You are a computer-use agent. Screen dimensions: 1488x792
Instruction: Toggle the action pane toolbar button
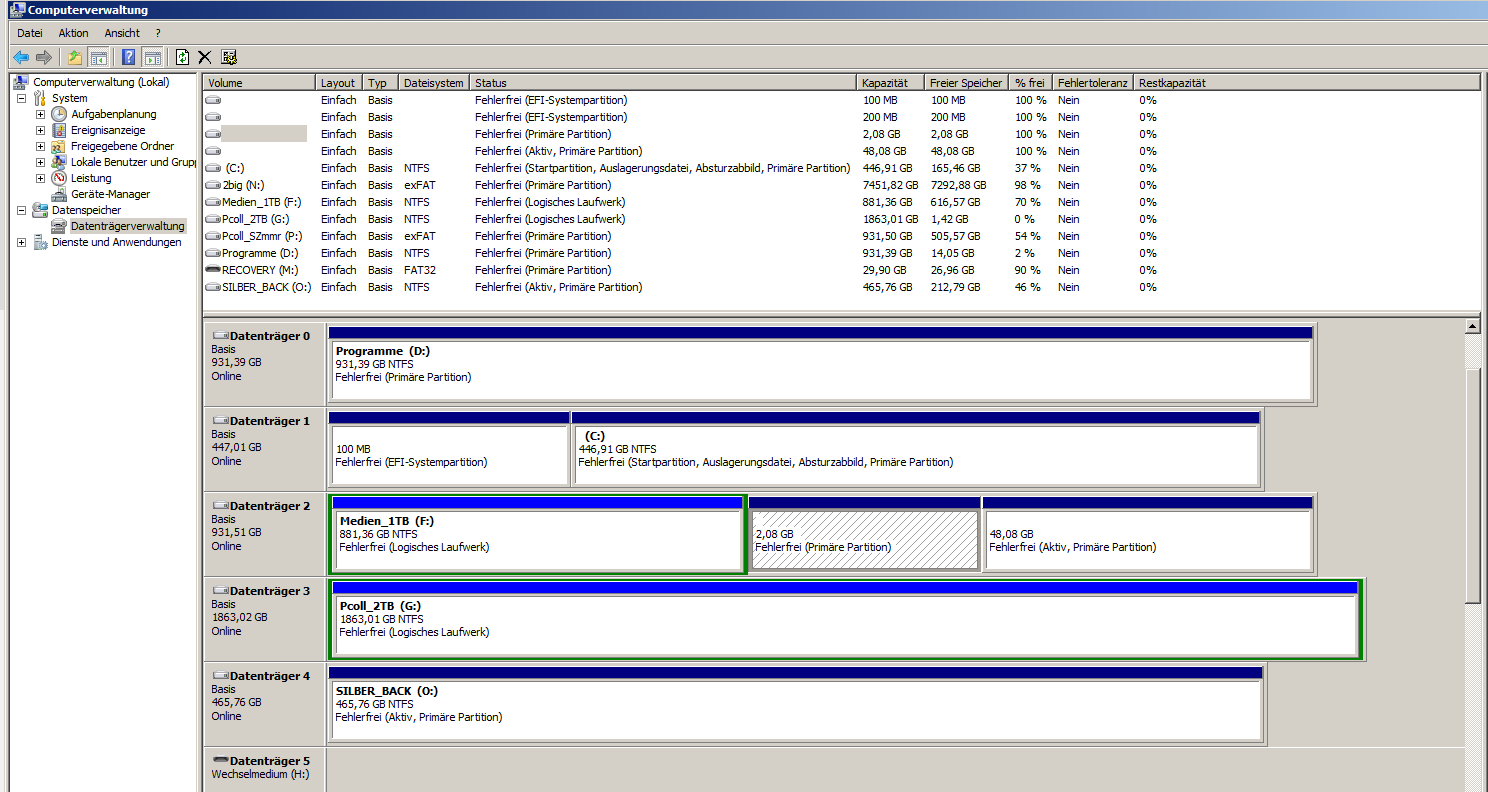pyautogui.click(x=152, y=57)
